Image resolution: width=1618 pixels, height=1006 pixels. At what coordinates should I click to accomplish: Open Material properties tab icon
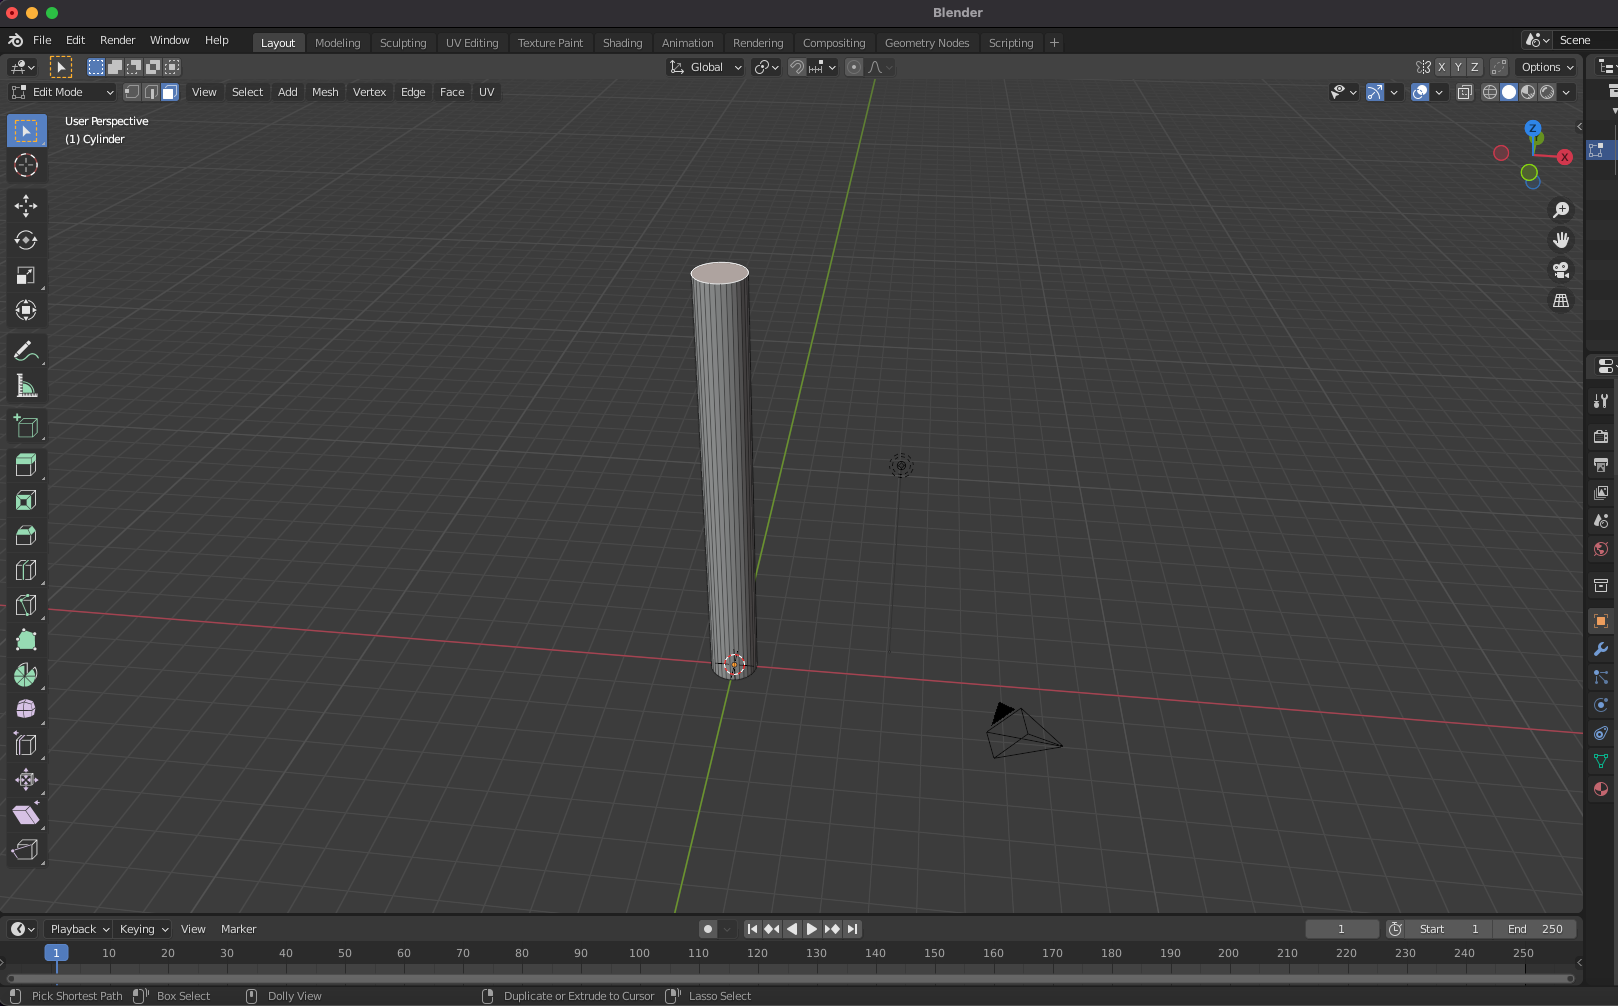[x=1600, y=789]
